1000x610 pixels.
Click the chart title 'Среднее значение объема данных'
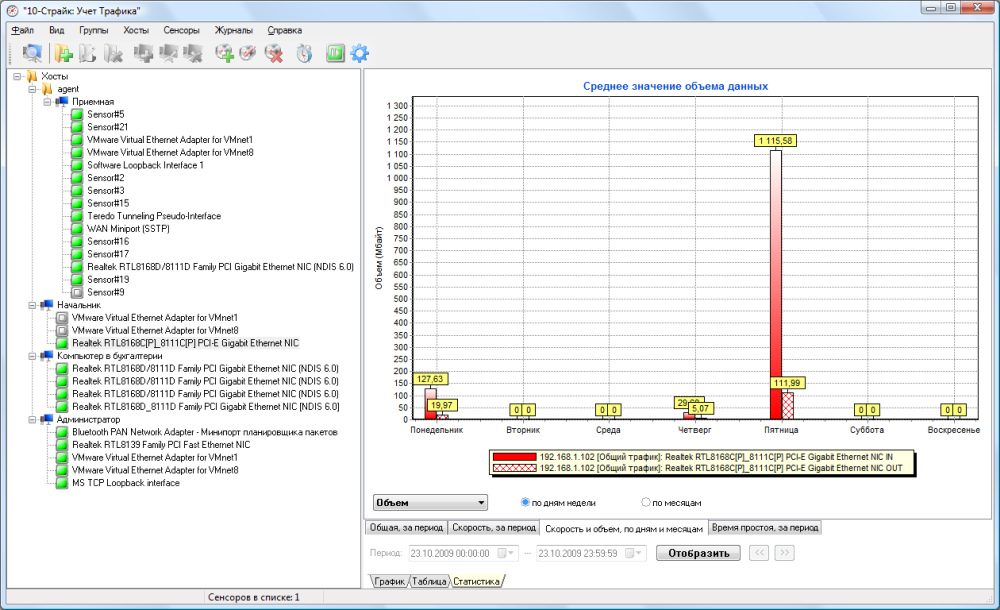[675, 86]
